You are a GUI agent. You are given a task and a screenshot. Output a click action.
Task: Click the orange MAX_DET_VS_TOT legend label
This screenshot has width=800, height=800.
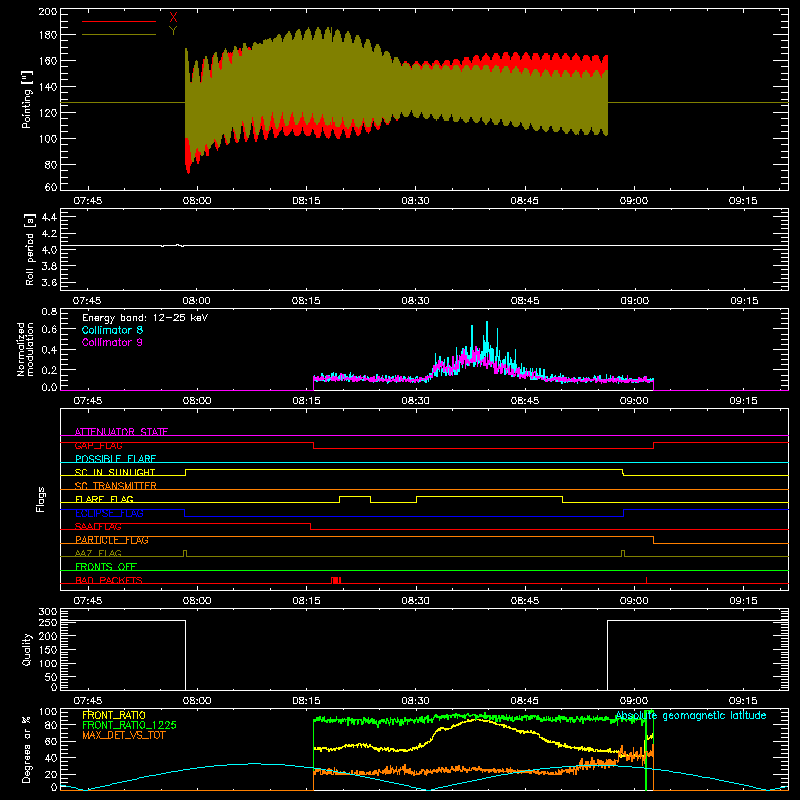click(123, 735)
